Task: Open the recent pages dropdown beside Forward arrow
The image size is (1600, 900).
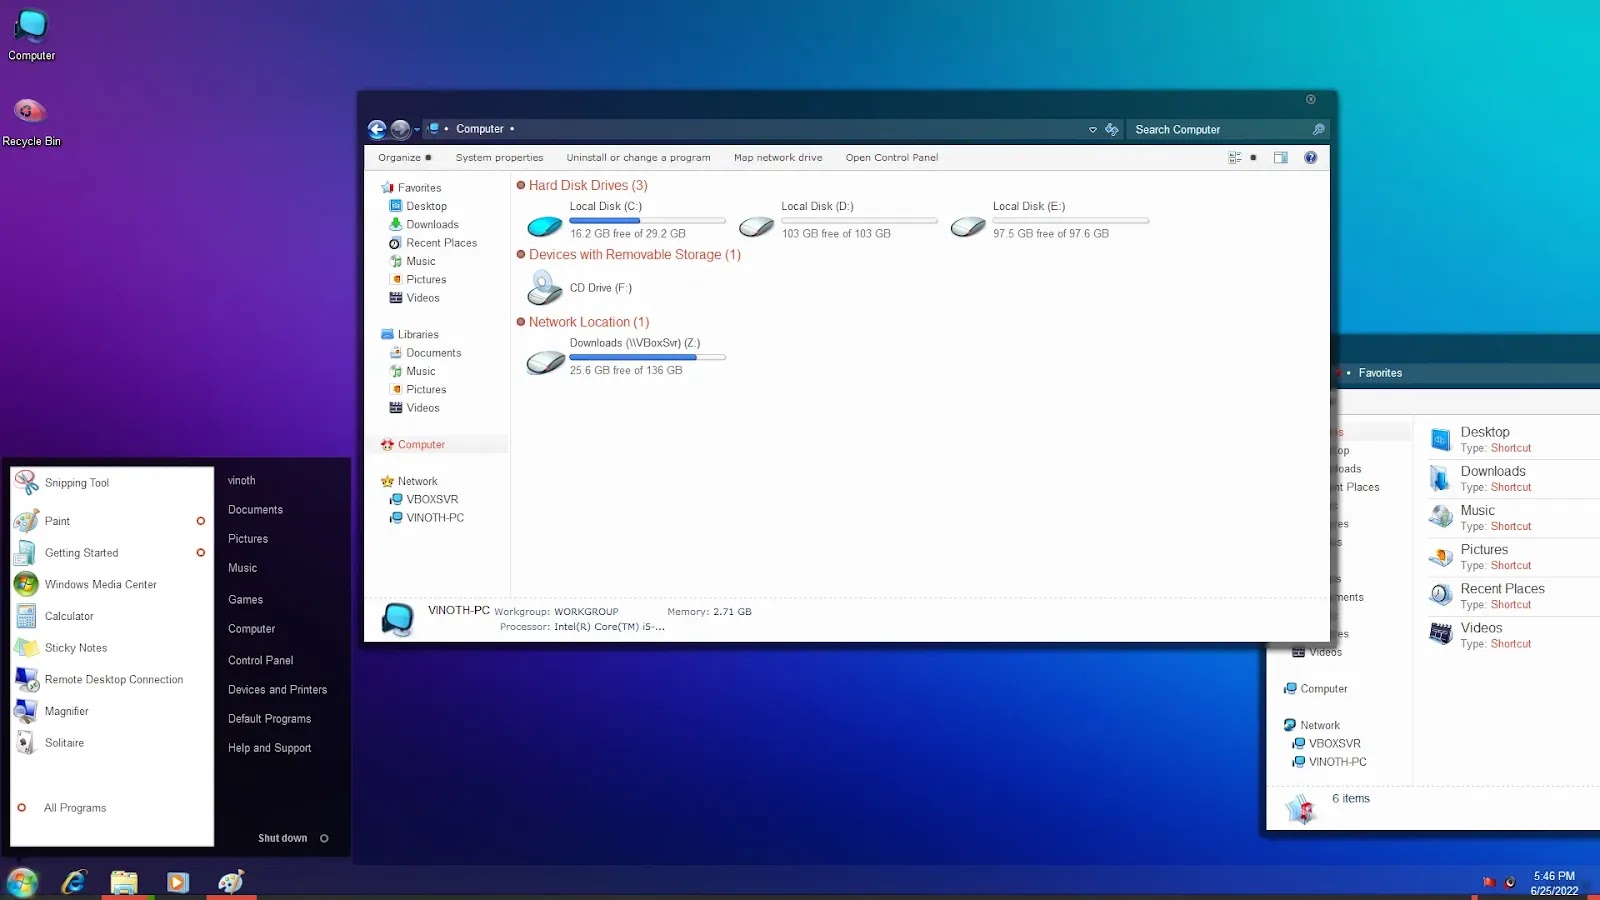Action: 417,130
